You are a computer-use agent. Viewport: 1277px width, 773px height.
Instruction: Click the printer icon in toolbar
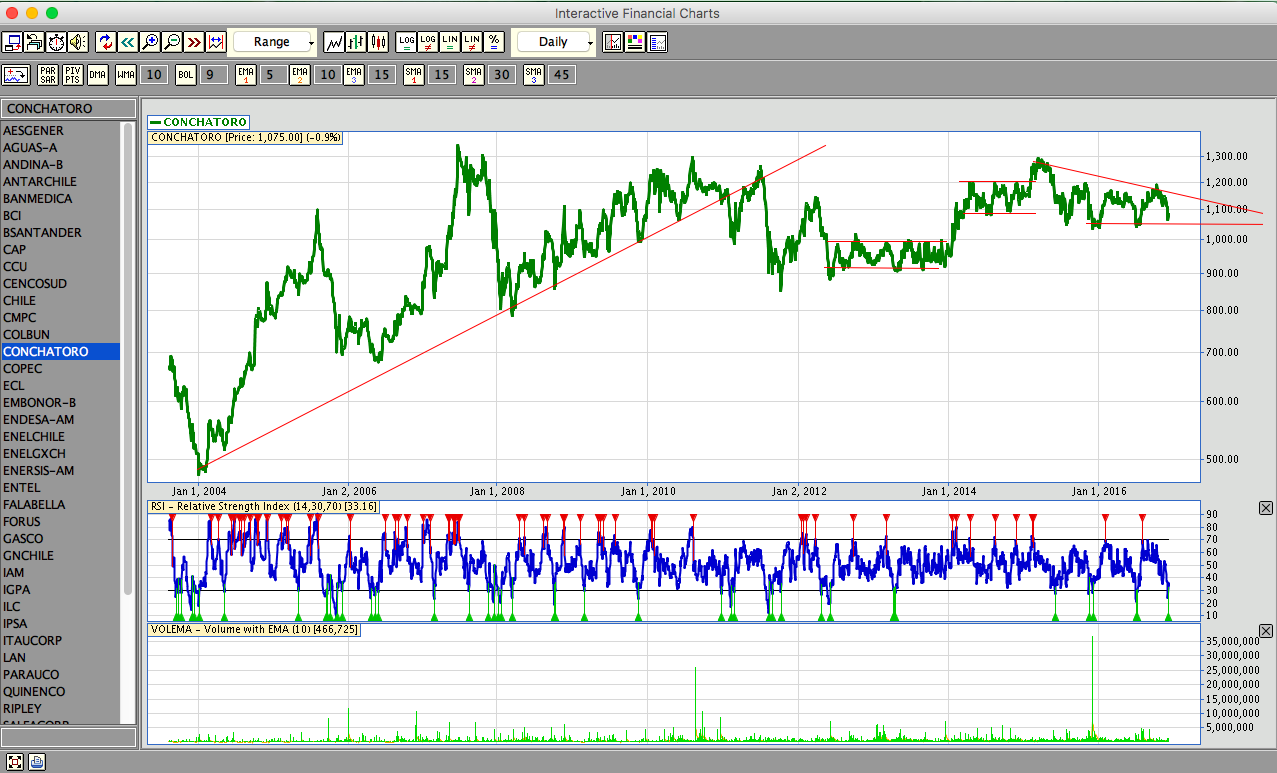click(x=34, y=42)
